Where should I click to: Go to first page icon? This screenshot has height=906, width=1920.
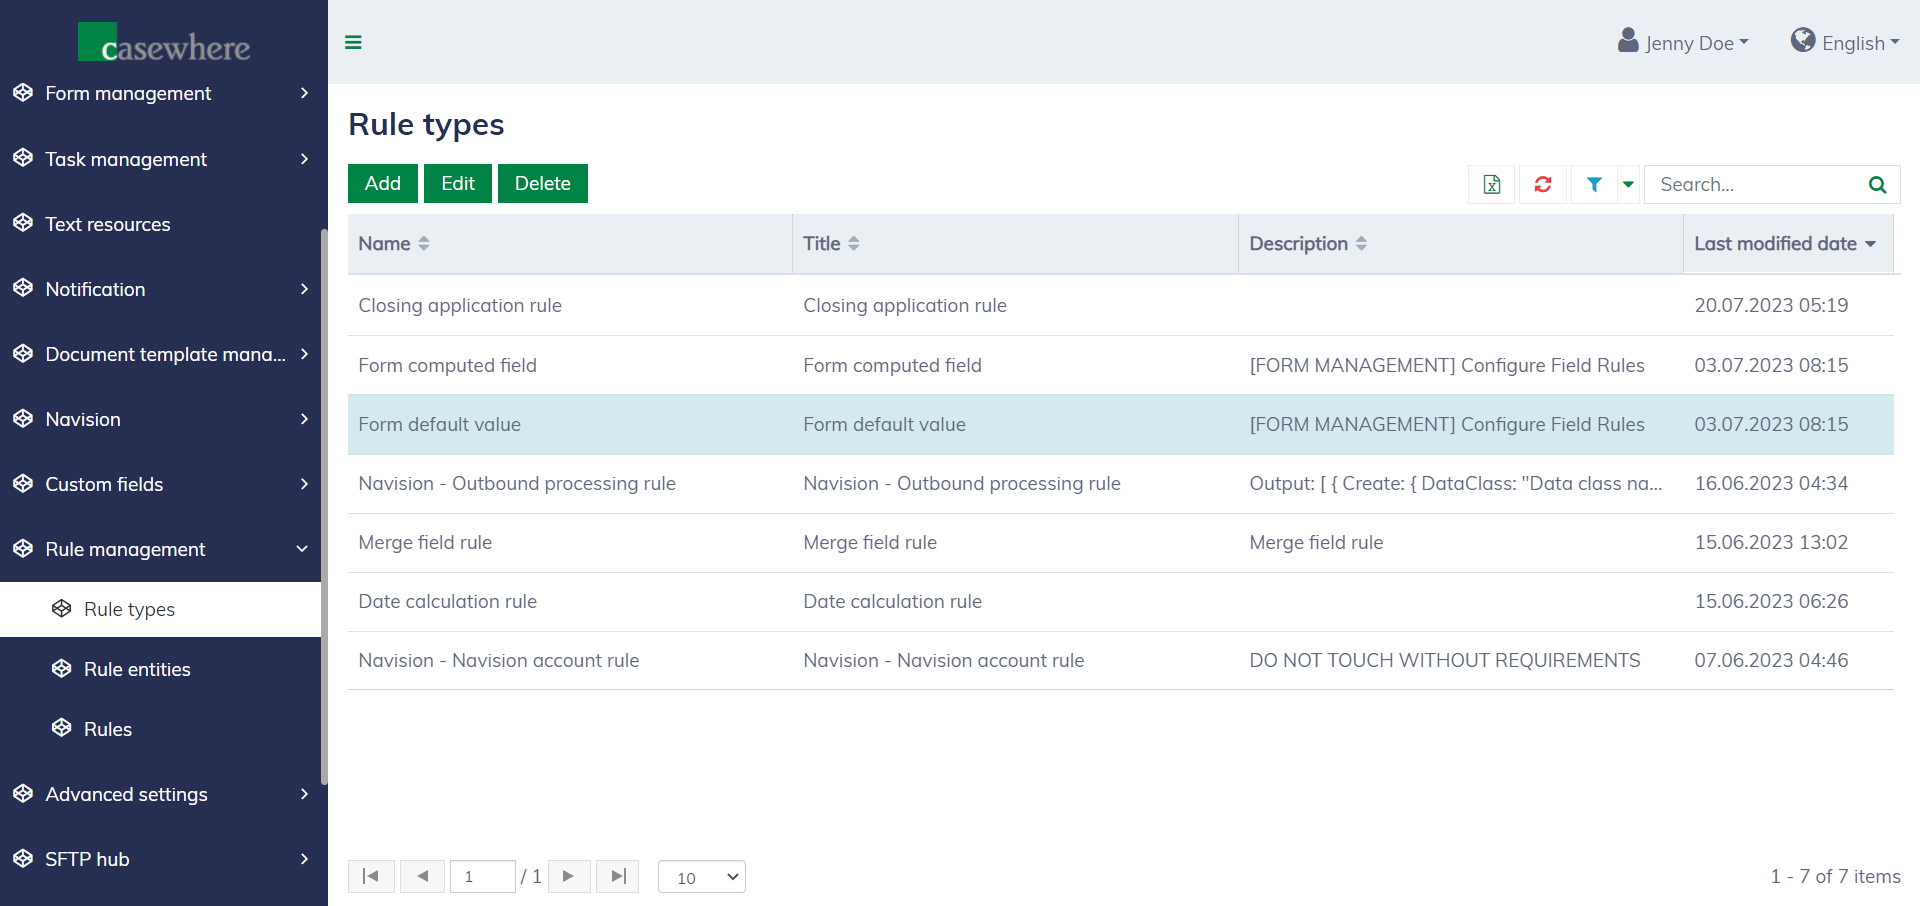point(371,876)
